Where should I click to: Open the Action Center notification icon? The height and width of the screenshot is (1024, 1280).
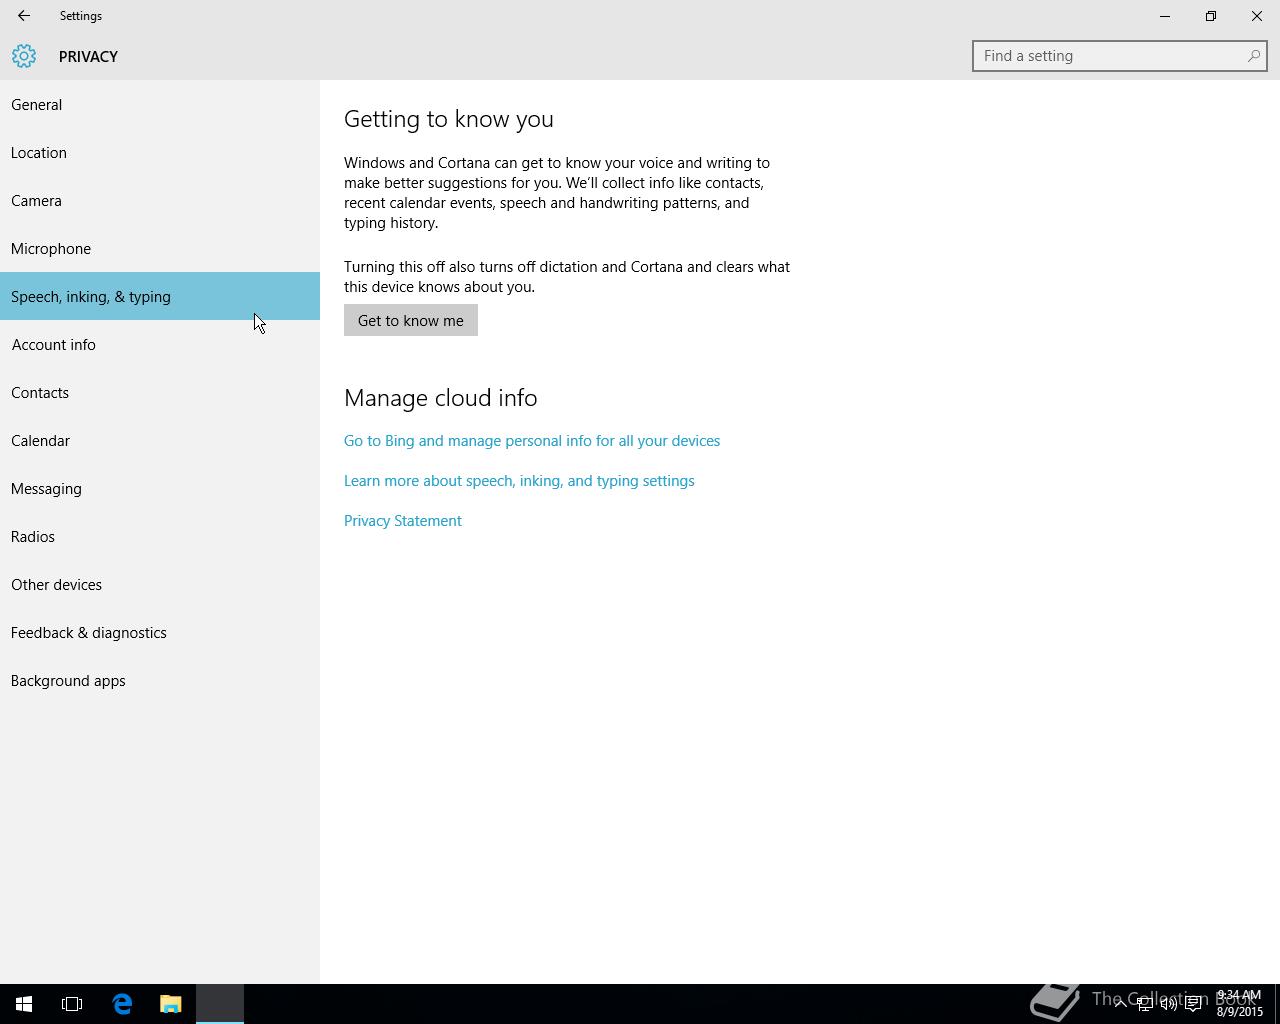click(1194, 1004)
